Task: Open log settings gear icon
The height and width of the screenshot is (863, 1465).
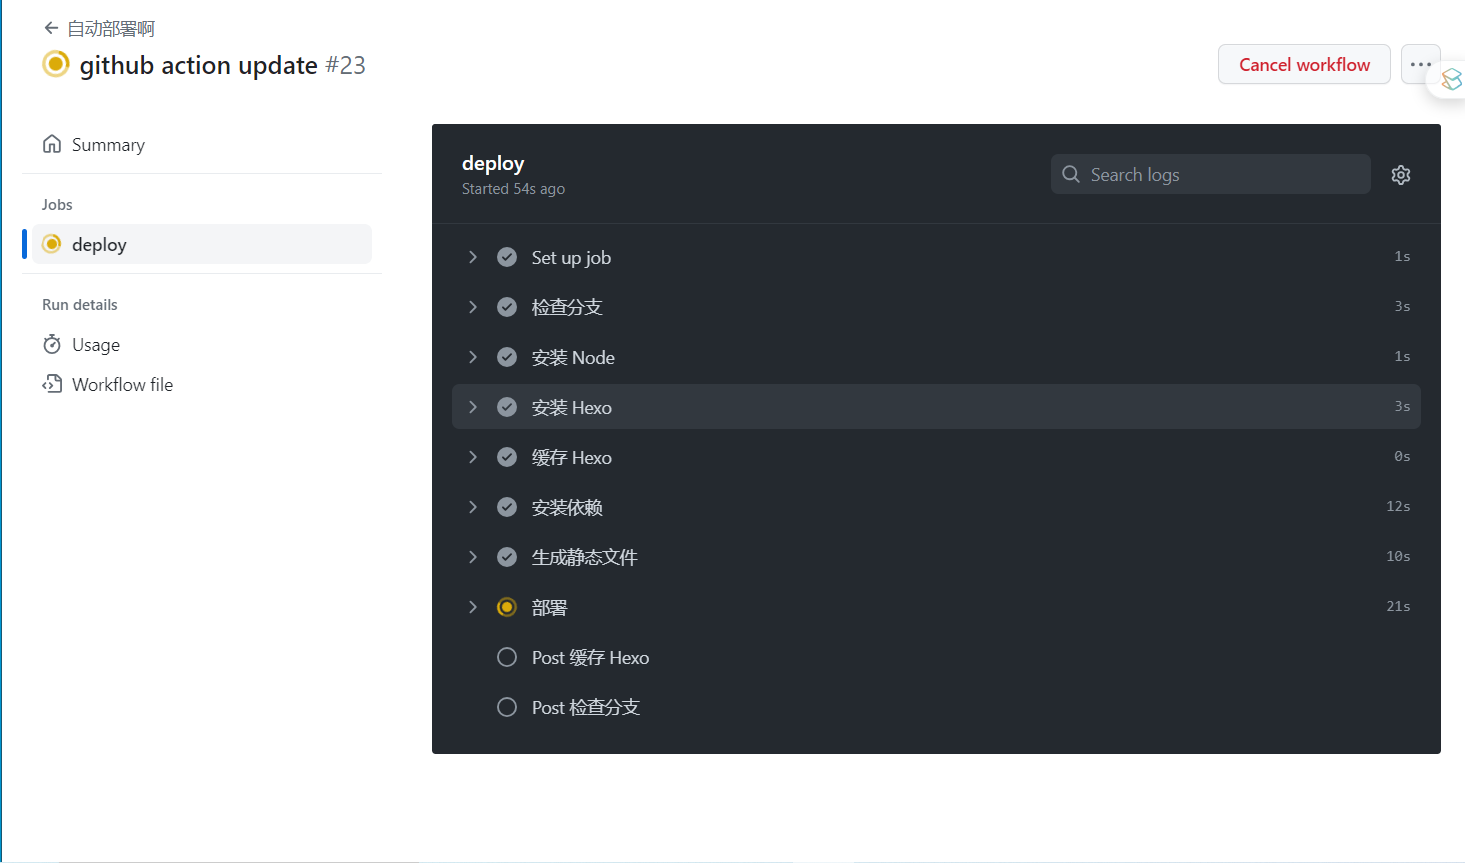Action: click(x=1401, y=175)
